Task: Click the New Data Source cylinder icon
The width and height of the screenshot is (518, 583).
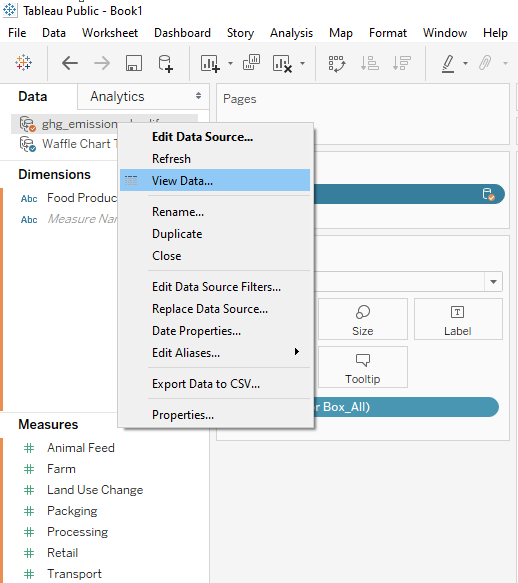Action: pos(165,64)
